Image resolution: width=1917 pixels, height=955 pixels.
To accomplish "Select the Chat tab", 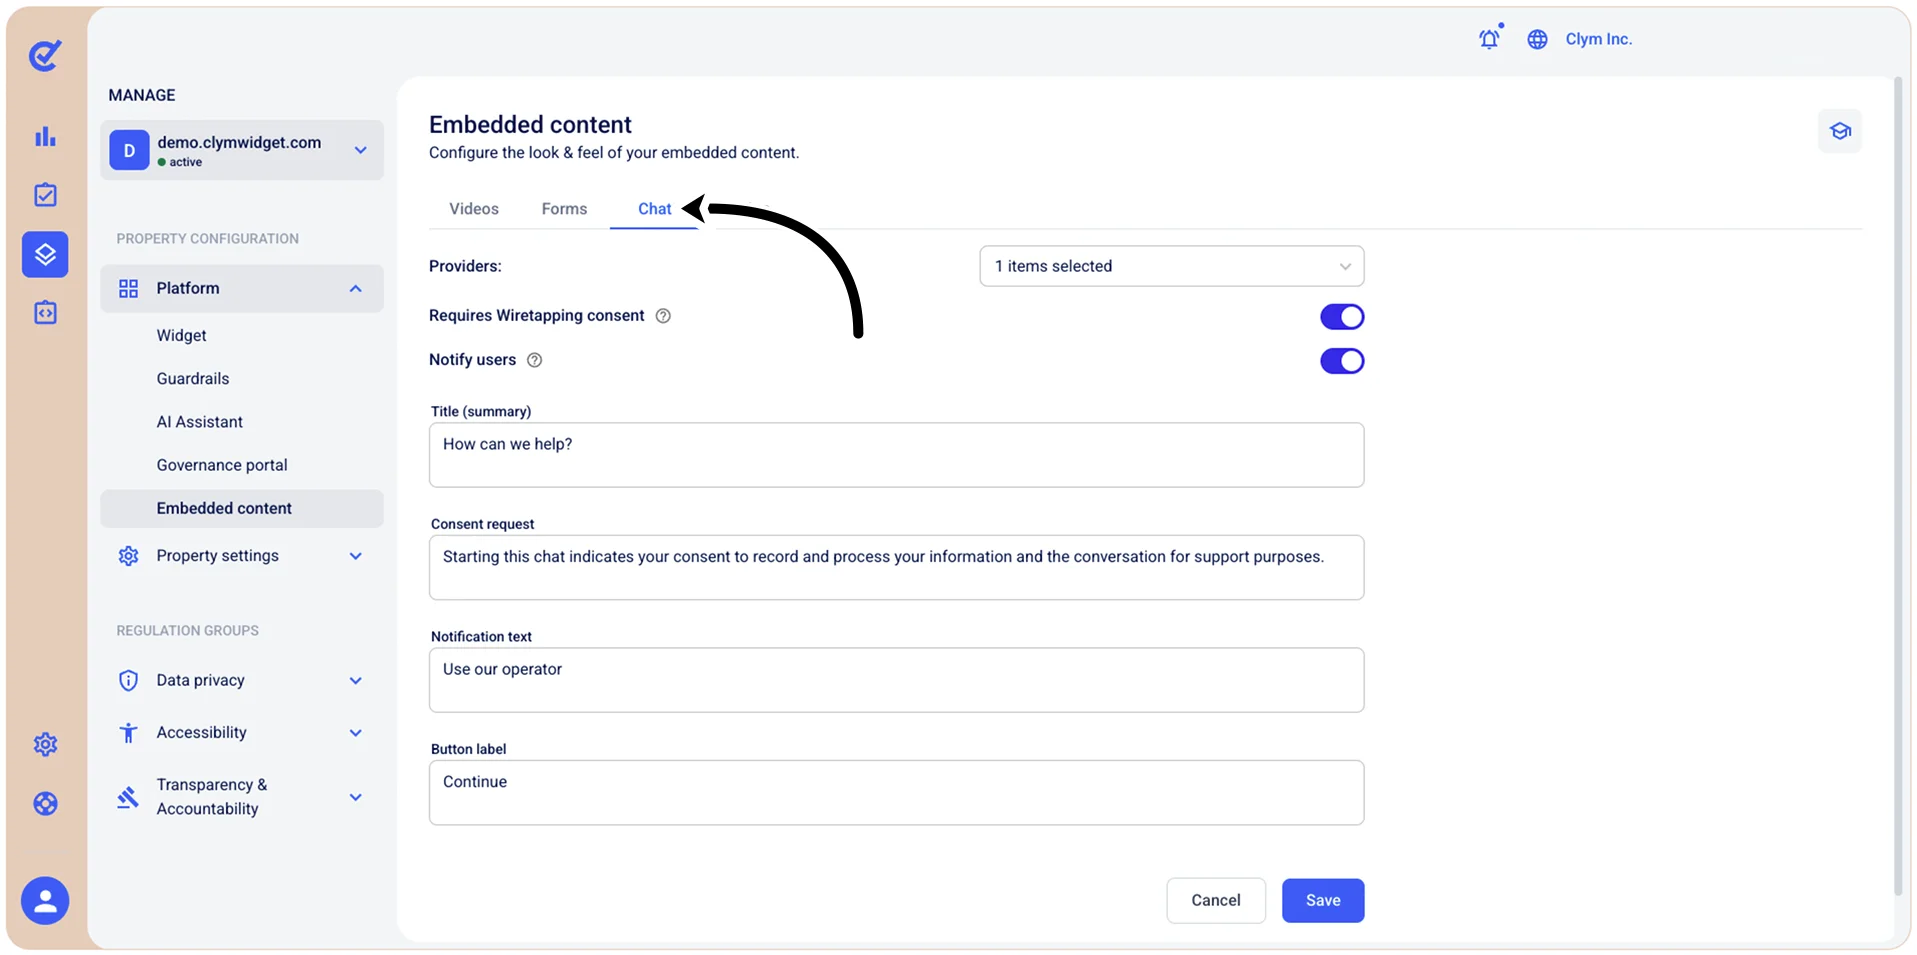I will pyautogui.click(x=655, y=209).
